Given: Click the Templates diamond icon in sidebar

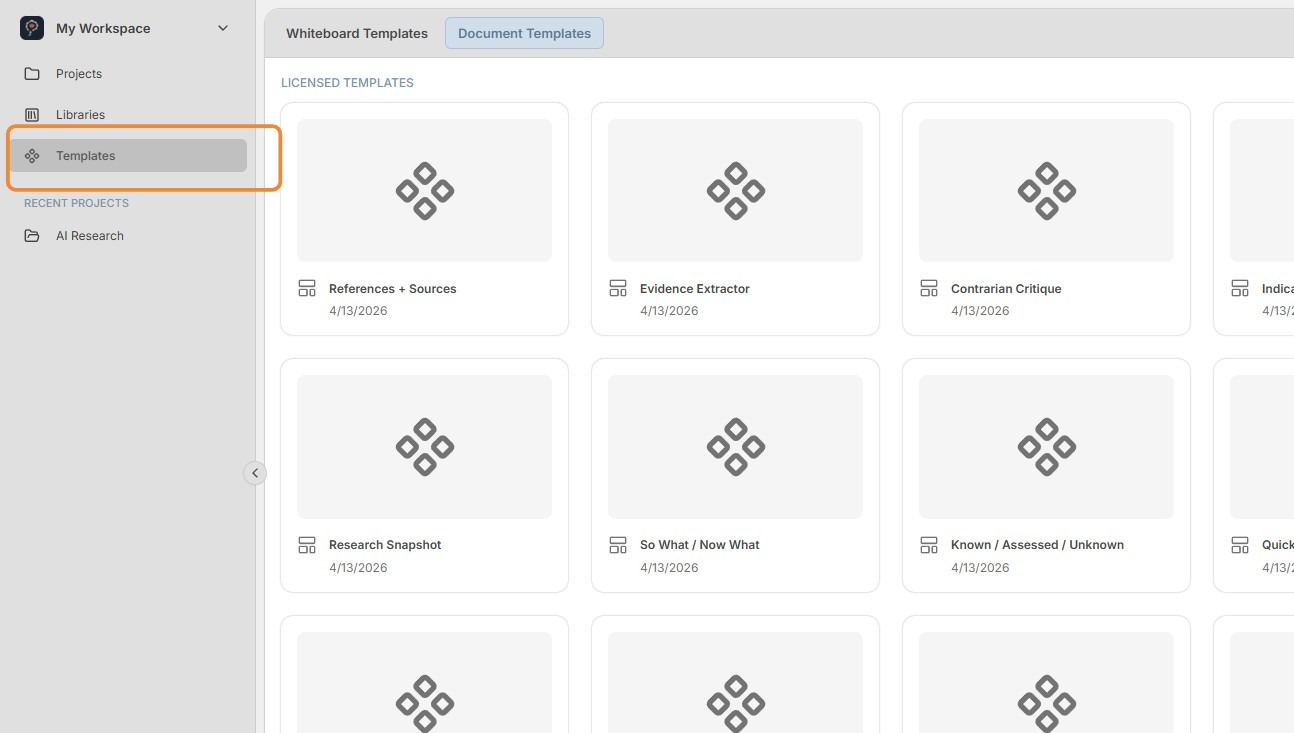Looking at the screenshot, I should 32,156.
